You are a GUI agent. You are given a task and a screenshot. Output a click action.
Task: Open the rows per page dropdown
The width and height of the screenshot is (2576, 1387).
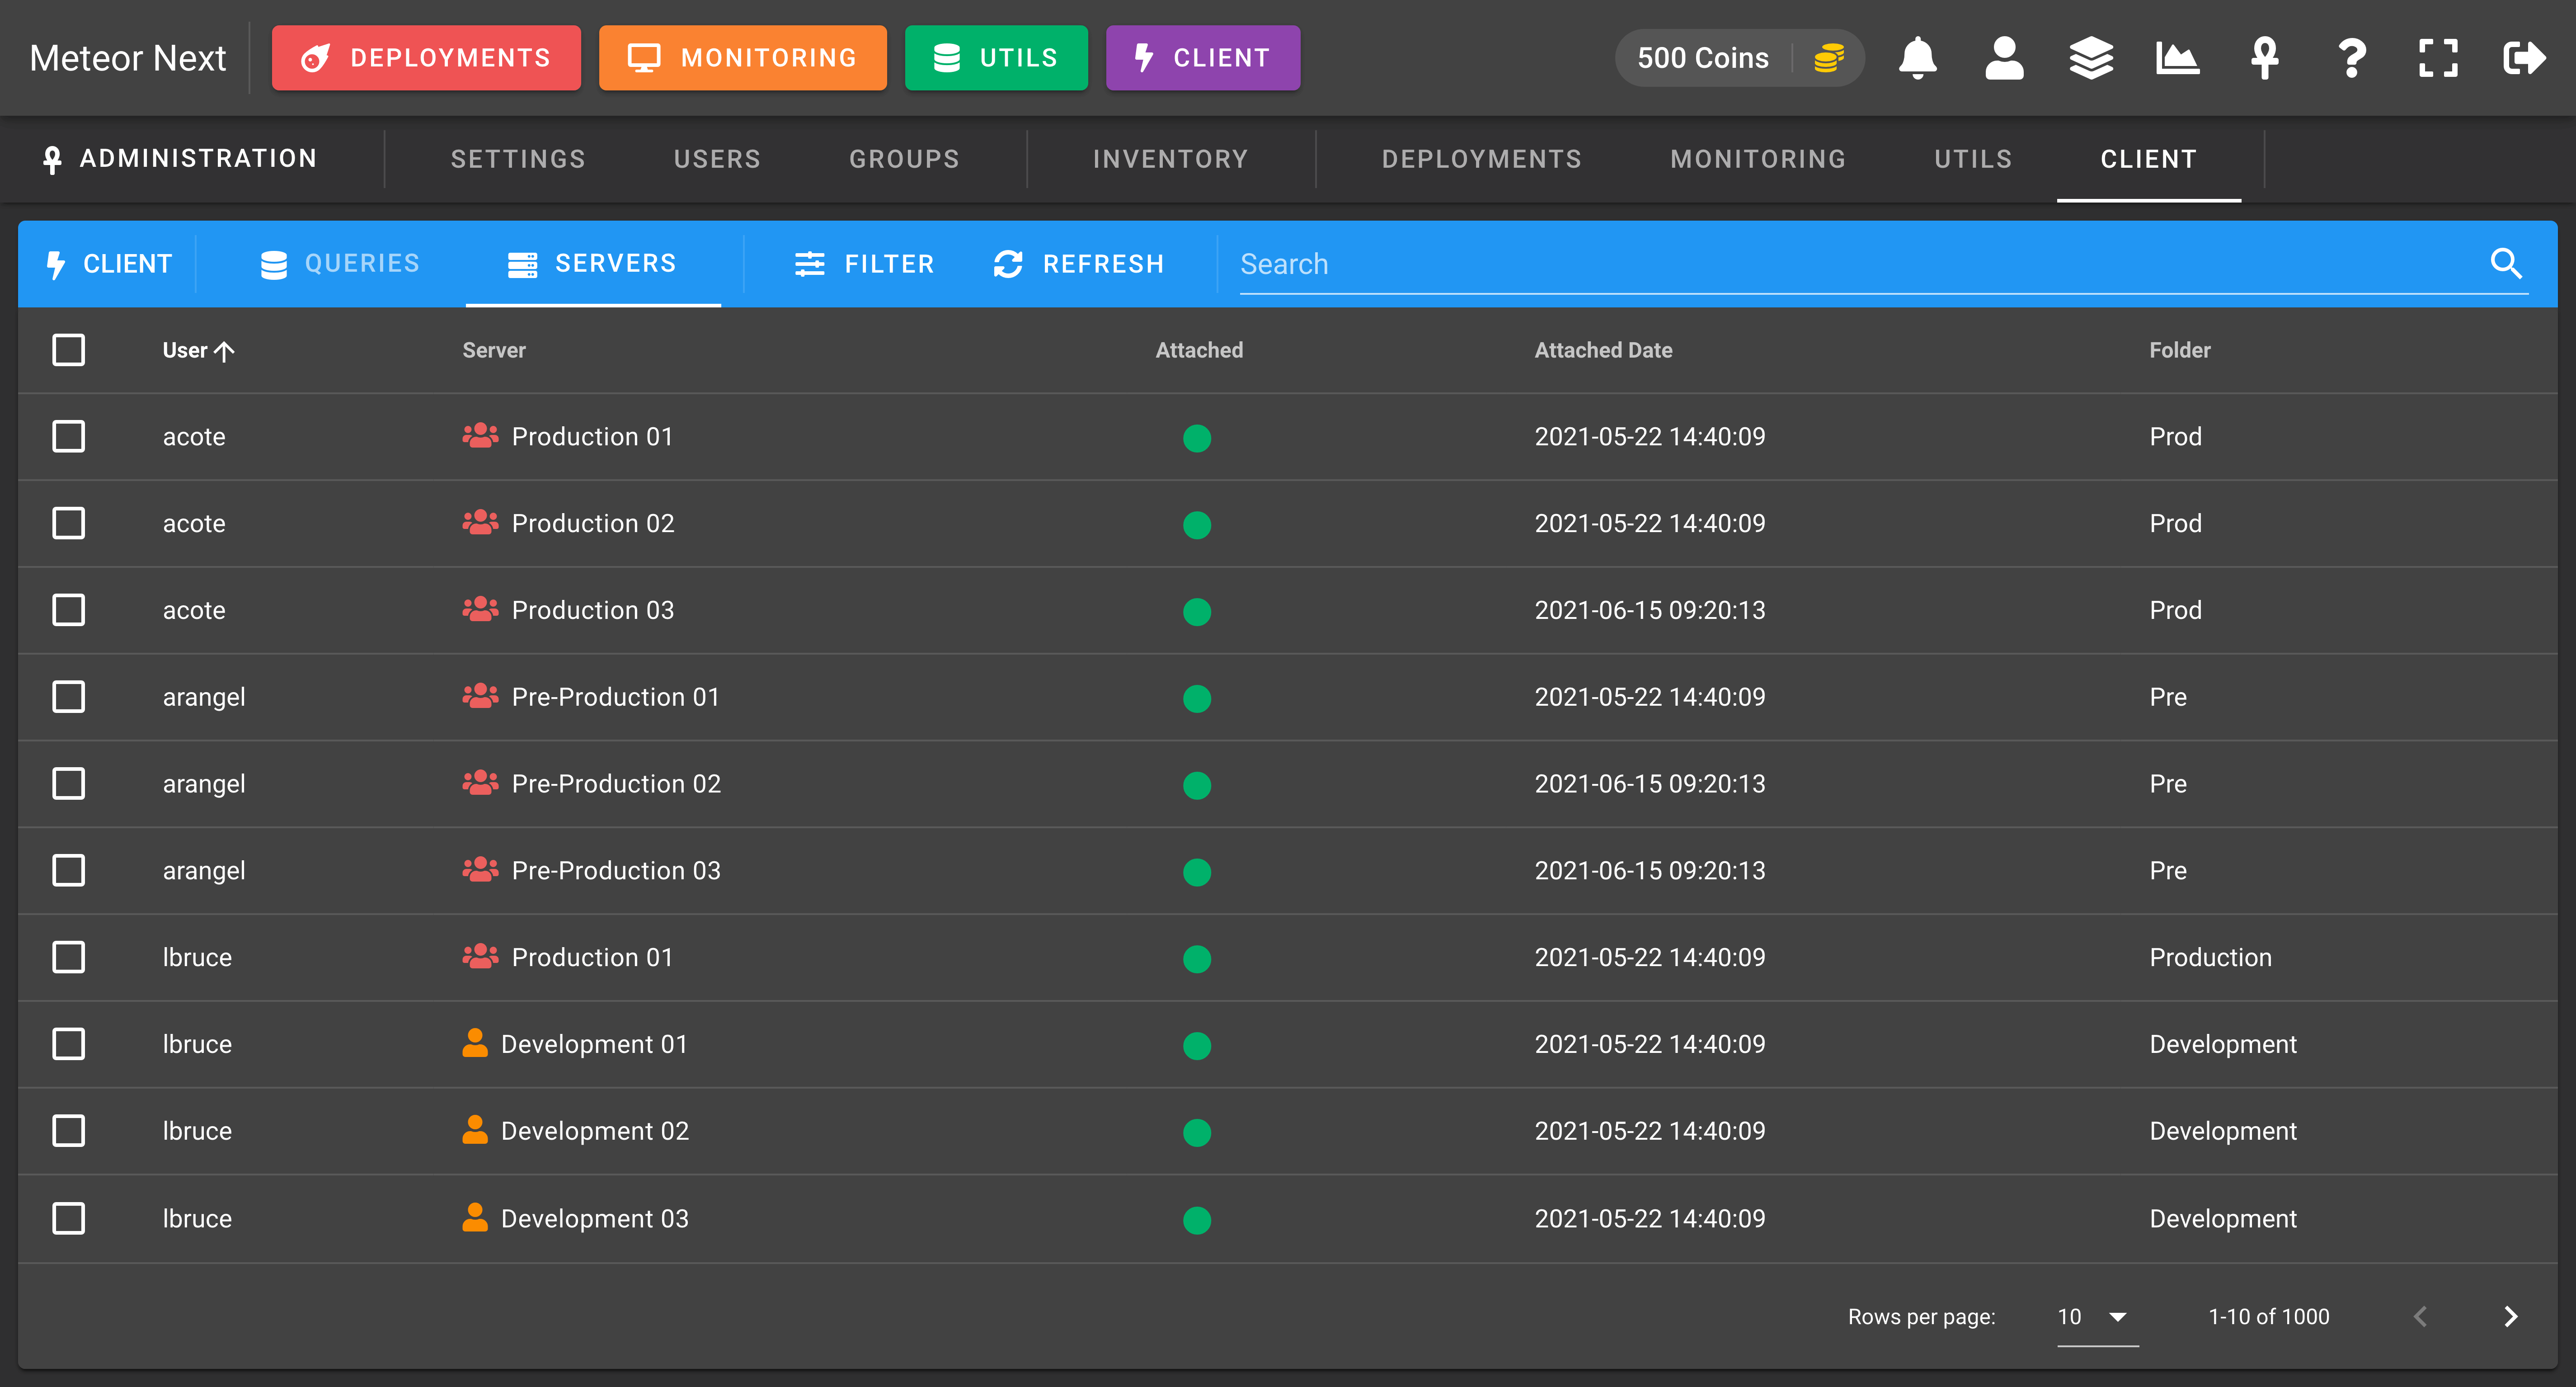tap(2097, 1317)
